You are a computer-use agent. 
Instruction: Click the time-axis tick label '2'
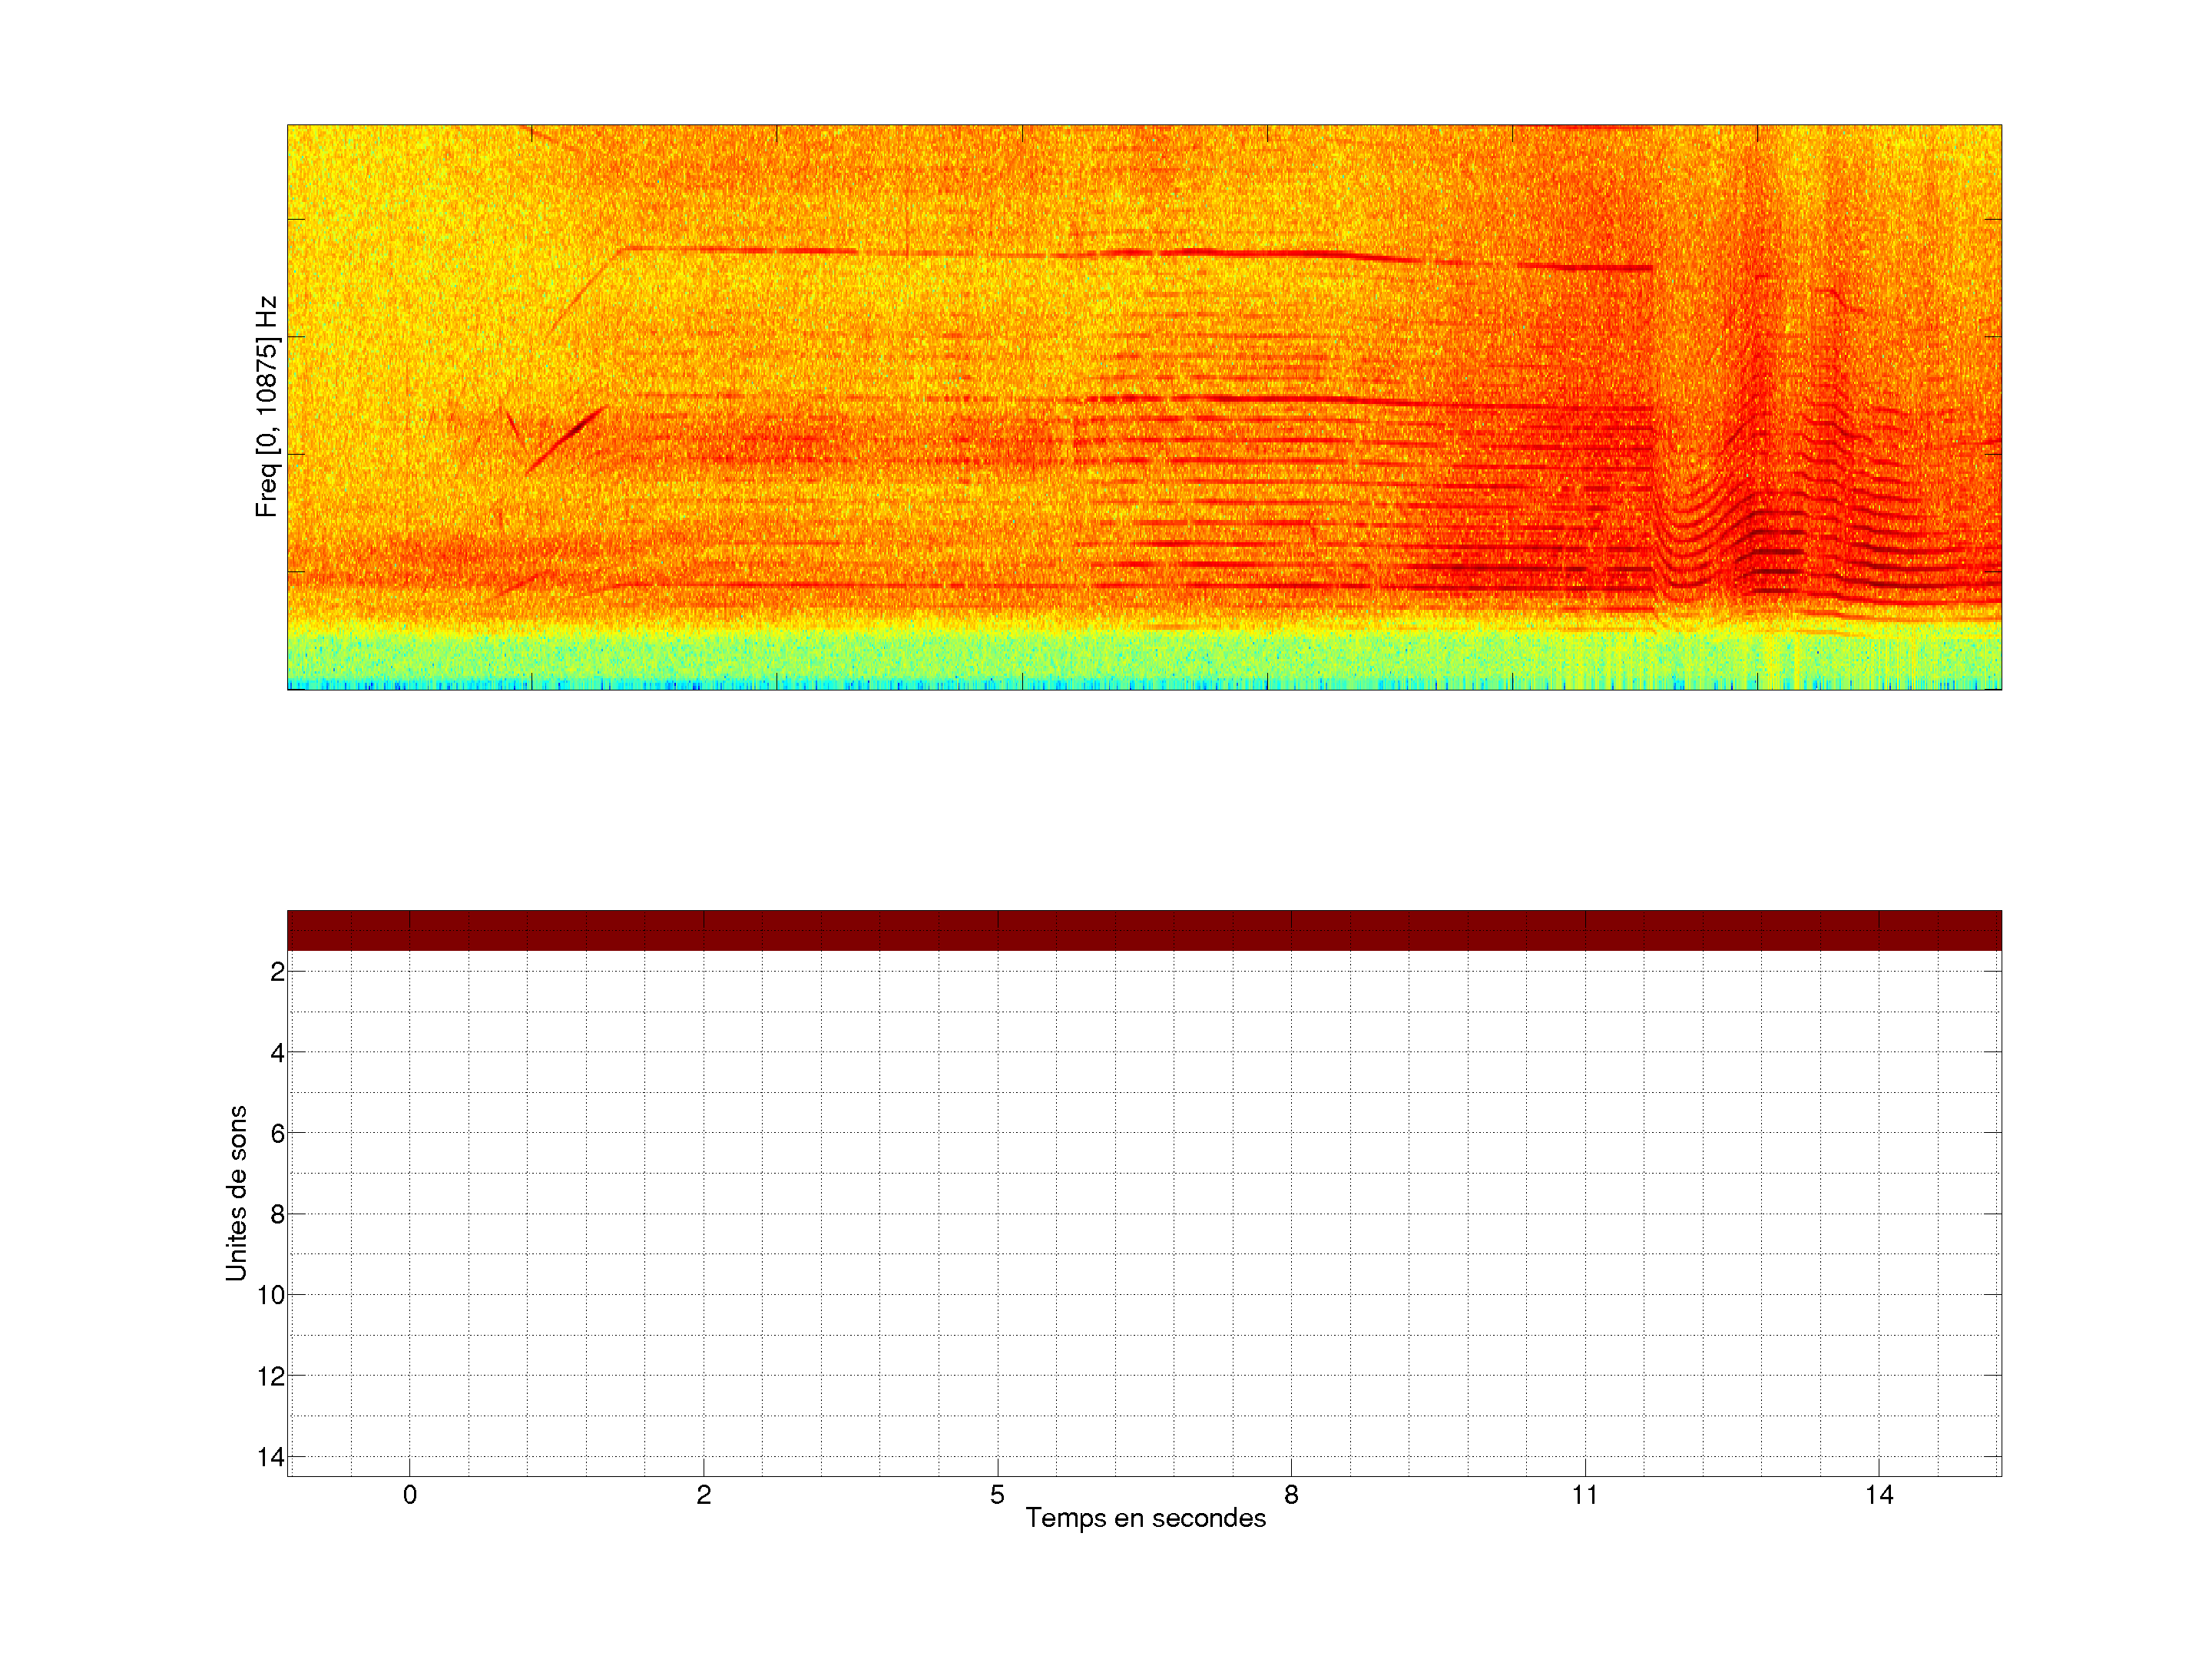(704, 1495)
